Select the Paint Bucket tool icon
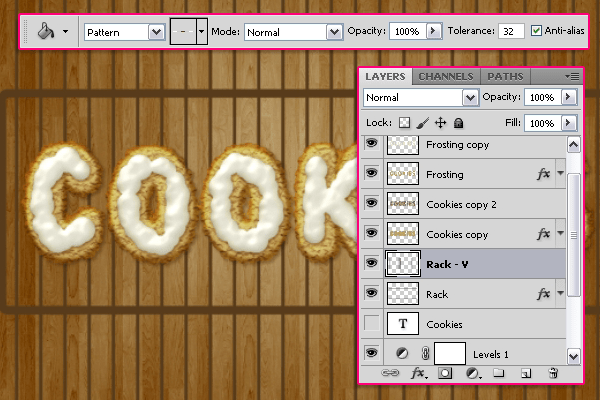The height and width of the screenshot is (400, 600). click(46, 31)
